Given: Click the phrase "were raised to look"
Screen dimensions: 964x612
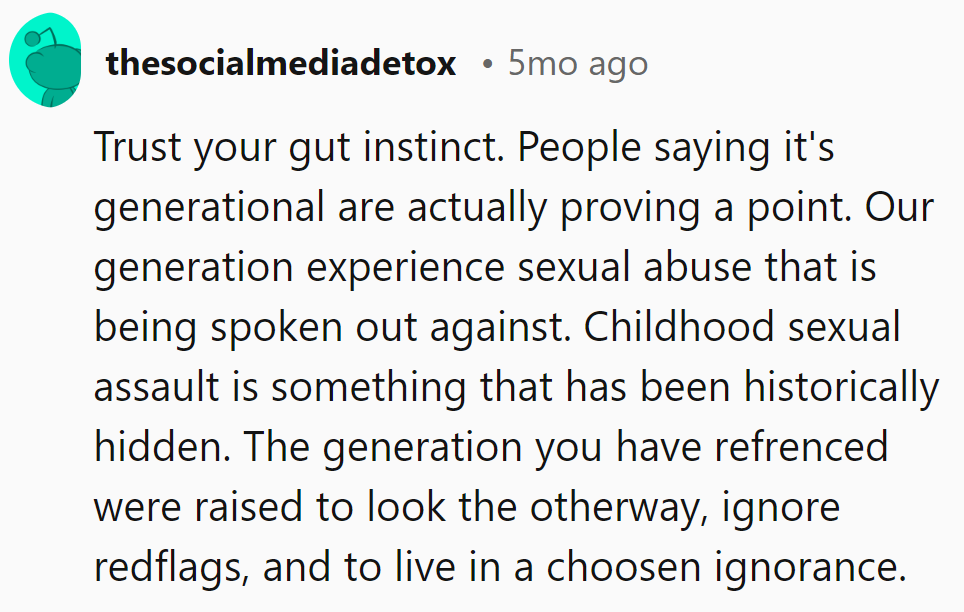Looking at the screenshot, I should point(255,506).
